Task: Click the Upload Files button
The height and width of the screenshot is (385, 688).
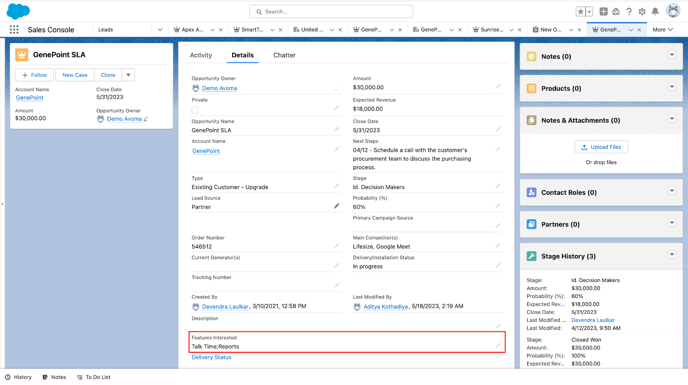Action: coord(601,147)
